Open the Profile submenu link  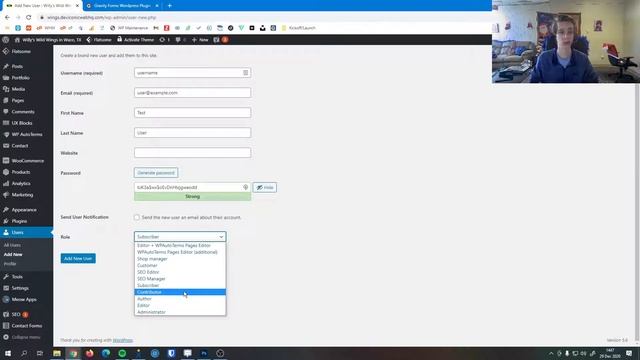[x=10, y=264]
